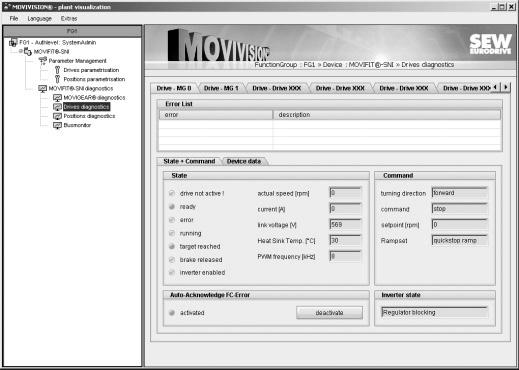519x370 pixels.
Task: Select Positions diagnostics monitor icon
Action: [57, 116]
